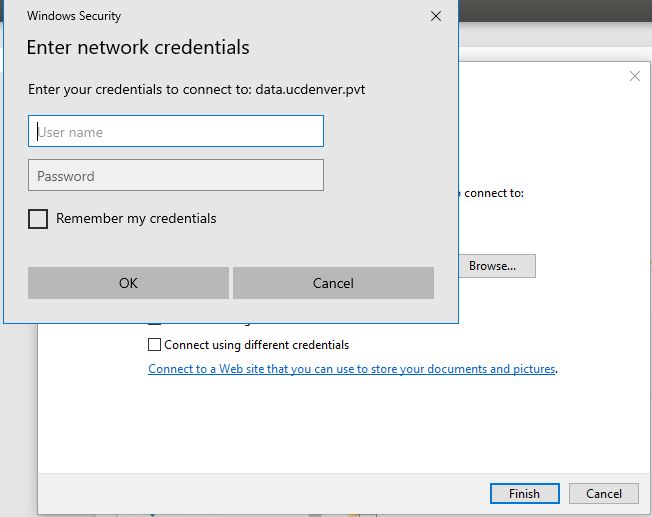Close the Windows Security dialog with X
The height and width of the screenshot is (517, 652).
tap(436, 16)
